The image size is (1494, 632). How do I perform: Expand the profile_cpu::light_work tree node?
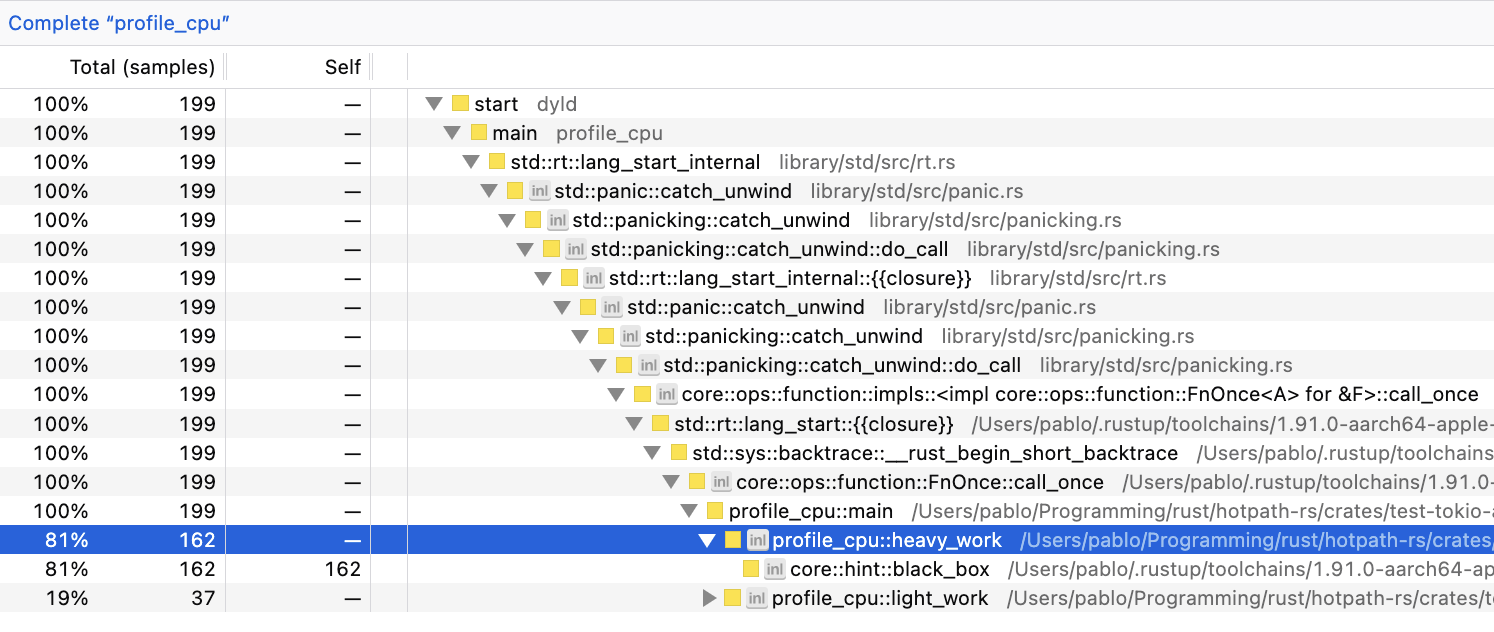click(710, 597)
